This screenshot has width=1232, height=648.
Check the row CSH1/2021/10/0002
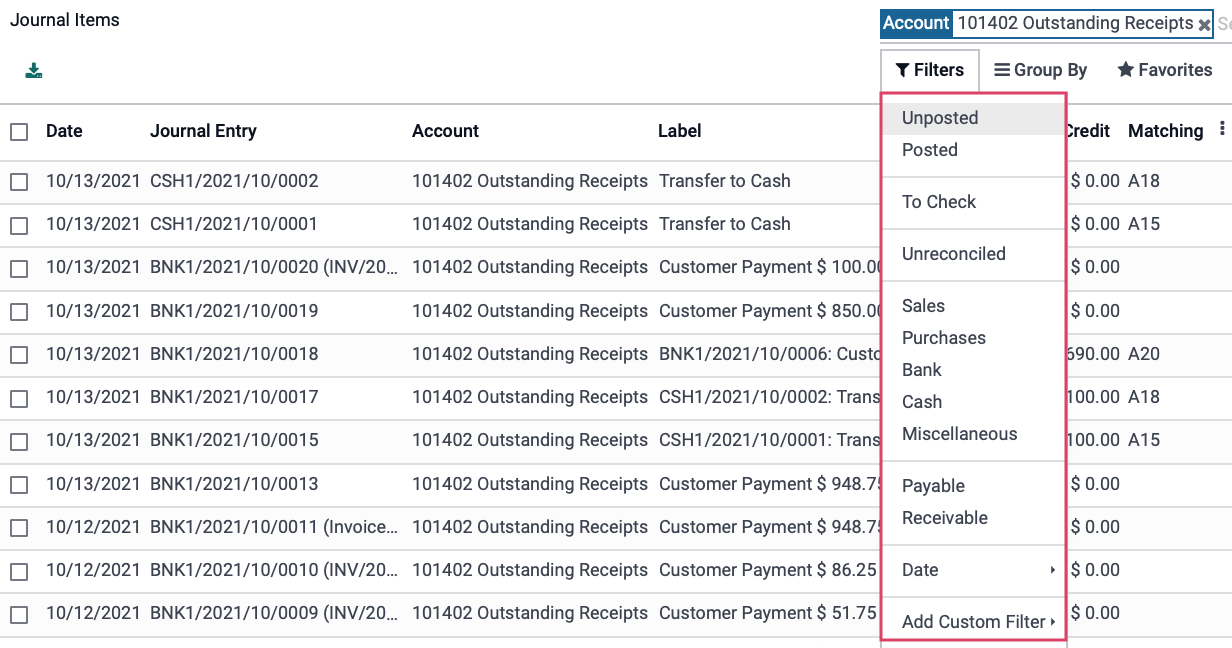pyautogui.click(x=19, y=182)
